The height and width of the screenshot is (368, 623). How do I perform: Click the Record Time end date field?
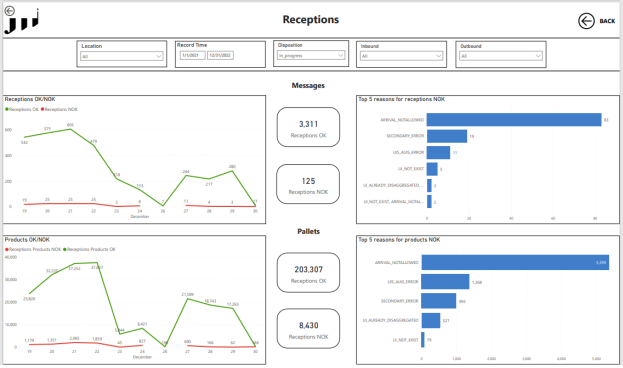(x=221, y=55)
